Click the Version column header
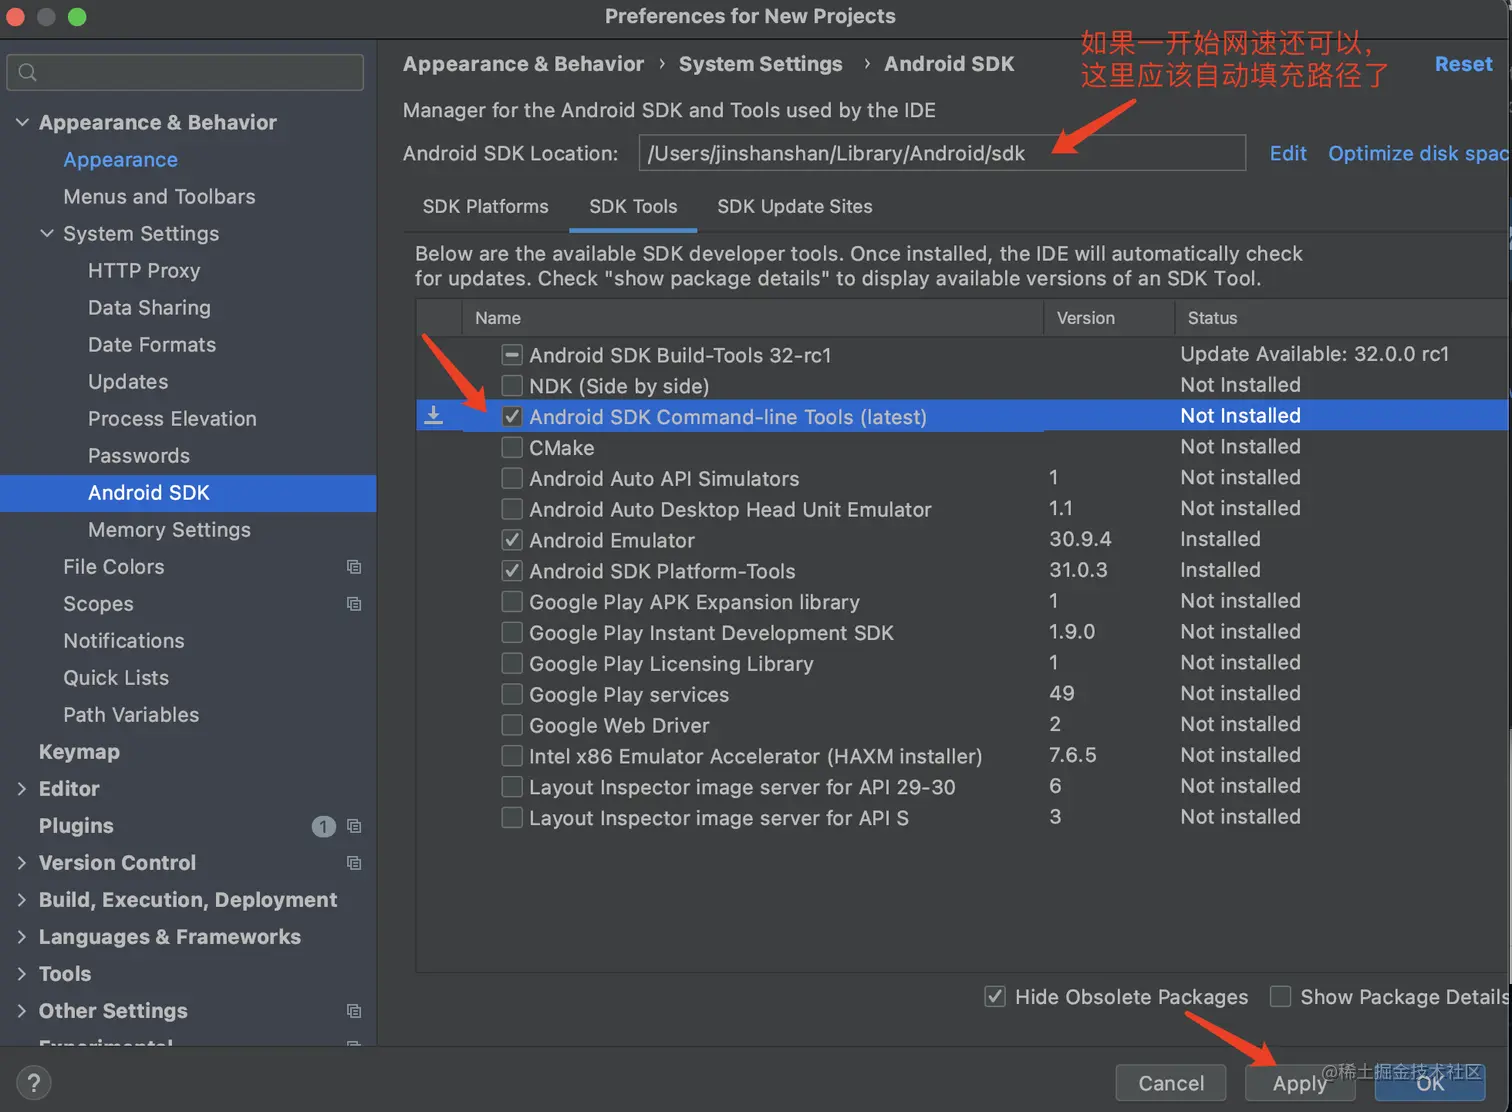Image resolution: width=1512 pixels, height=1112 pixels. pyautogui.click(x=1109, y=318)
